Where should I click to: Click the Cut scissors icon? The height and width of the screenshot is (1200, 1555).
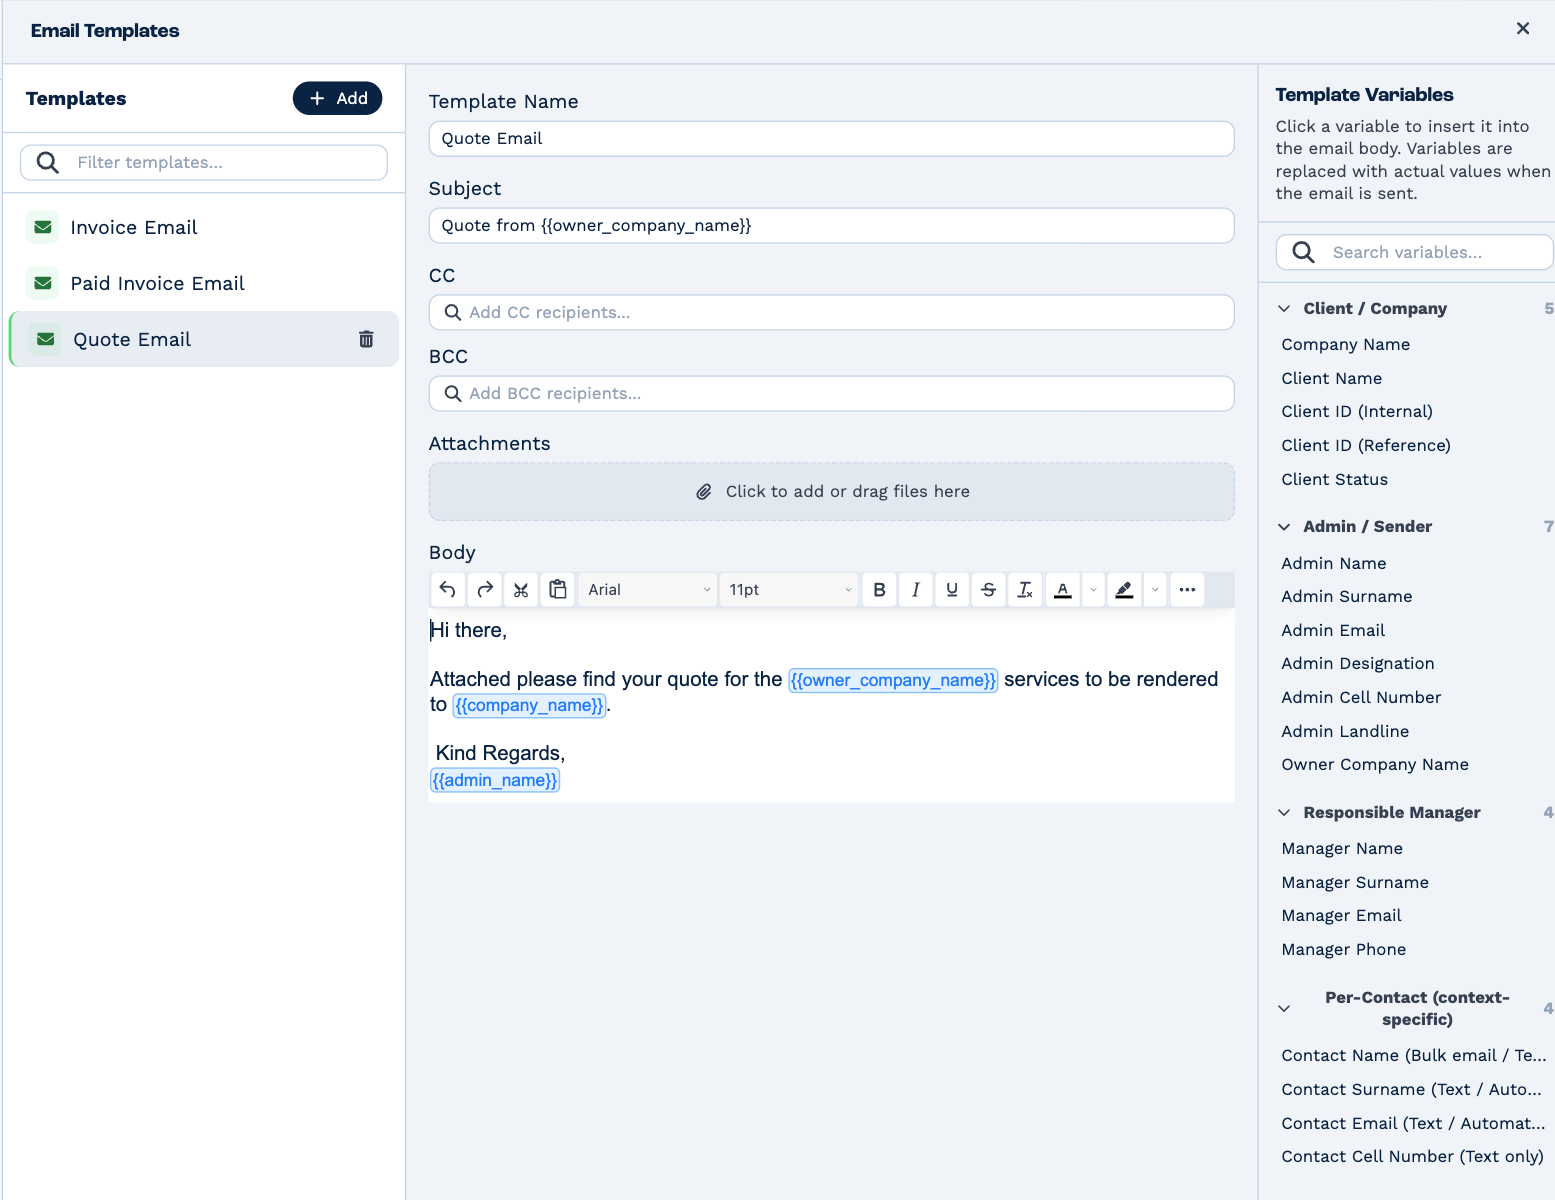[x=521, y=590]
